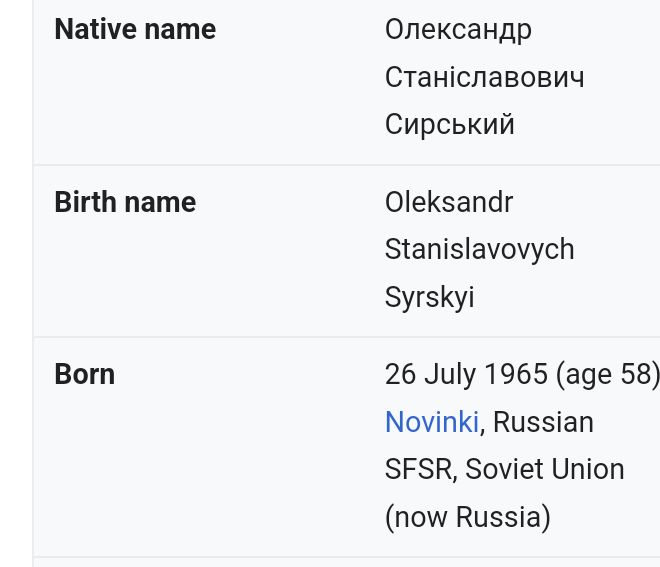
Task: Click the word "Russian" after Novinki
Action: (x=543, y=422)
